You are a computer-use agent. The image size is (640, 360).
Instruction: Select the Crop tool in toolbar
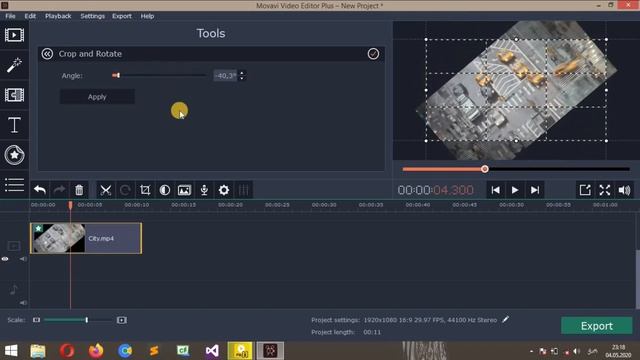[145, 190]
